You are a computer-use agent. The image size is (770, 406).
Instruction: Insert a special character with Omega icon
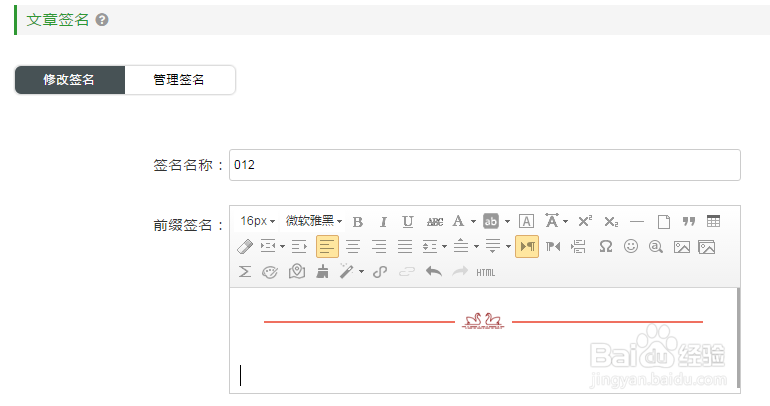point(606,246)
